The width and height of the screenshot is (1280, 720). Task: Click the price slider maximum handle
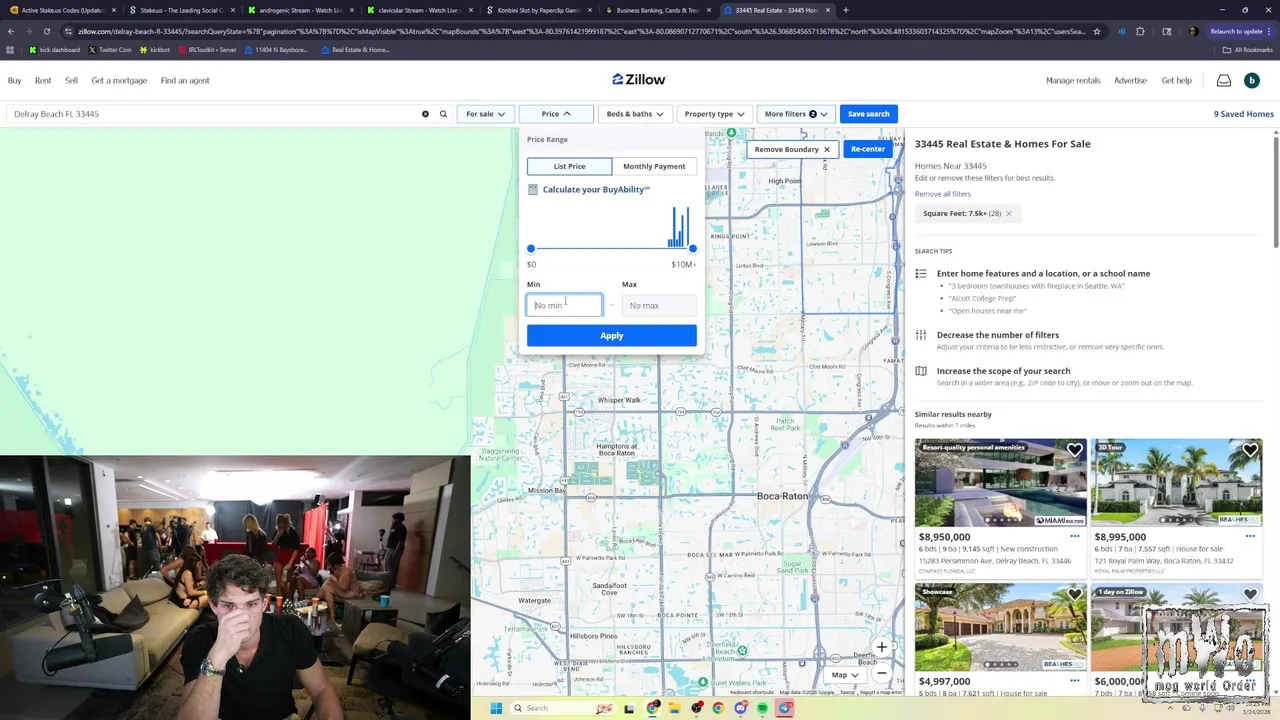693,249
